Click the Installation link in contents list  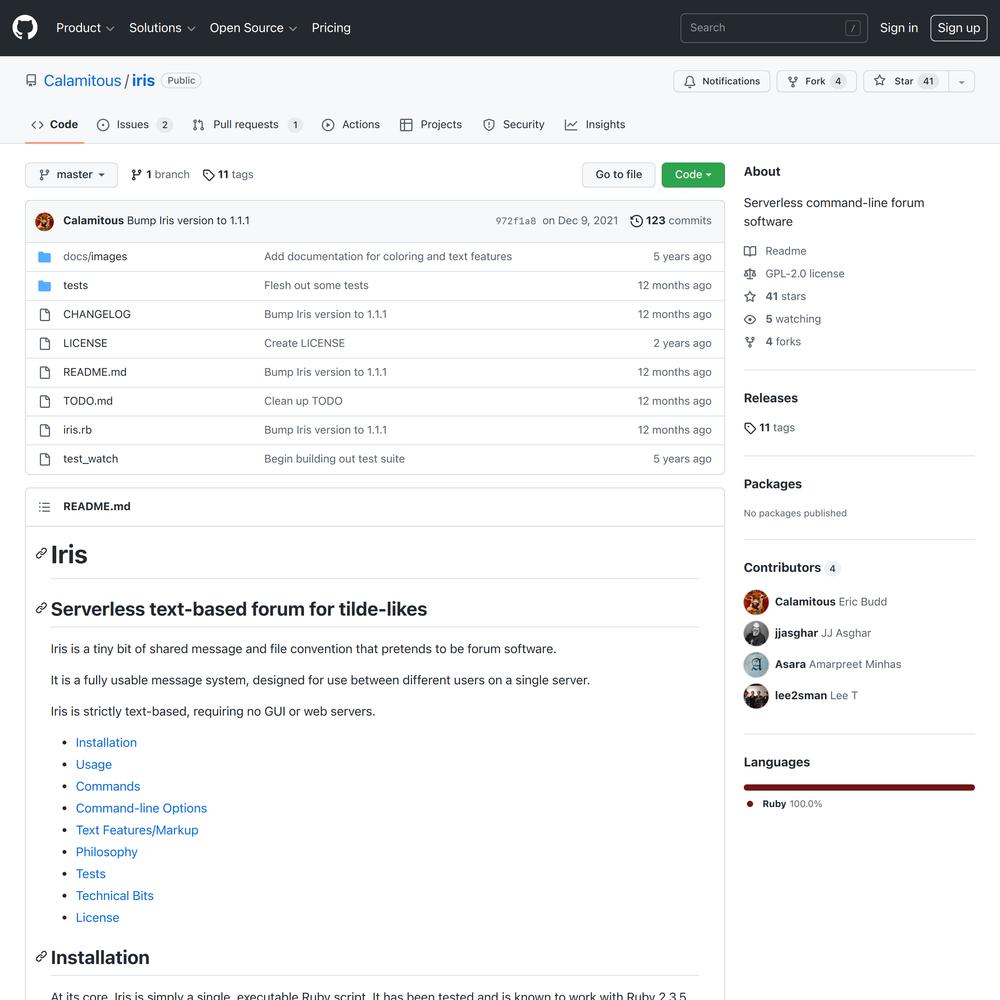coord(106,743)
